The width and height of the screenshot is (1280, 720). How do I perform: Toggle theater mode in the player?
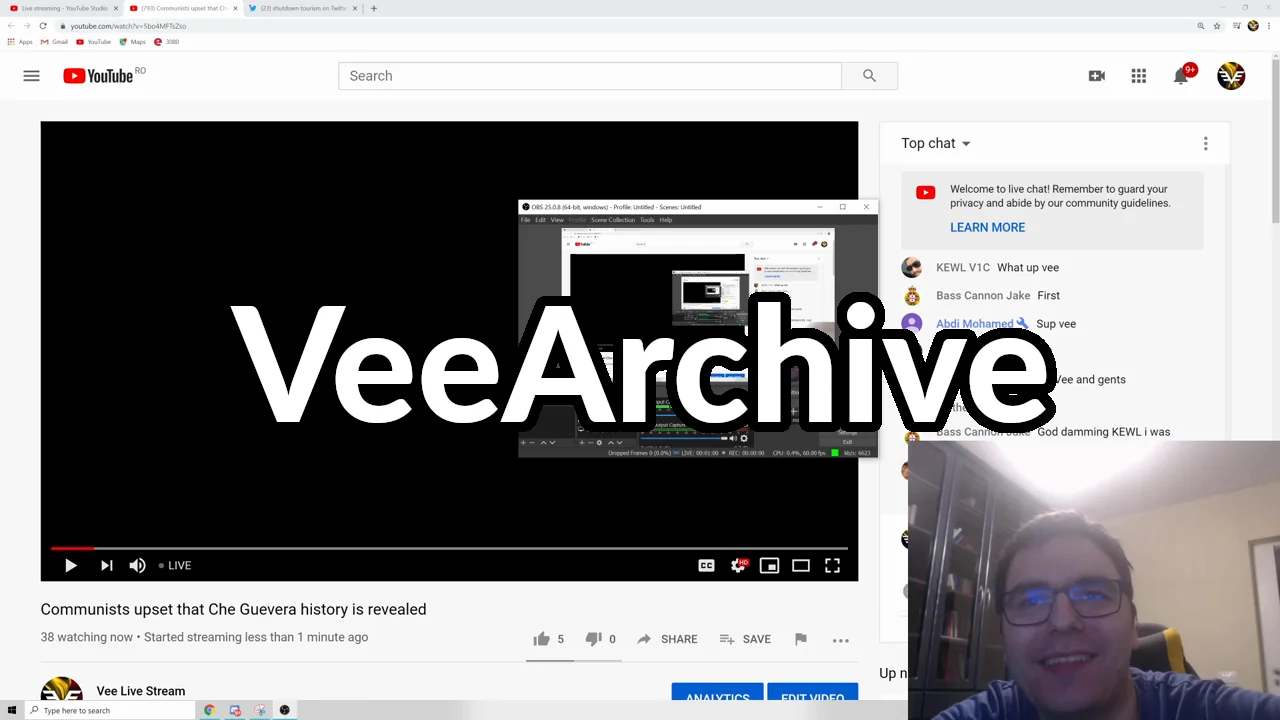[801, 566]
